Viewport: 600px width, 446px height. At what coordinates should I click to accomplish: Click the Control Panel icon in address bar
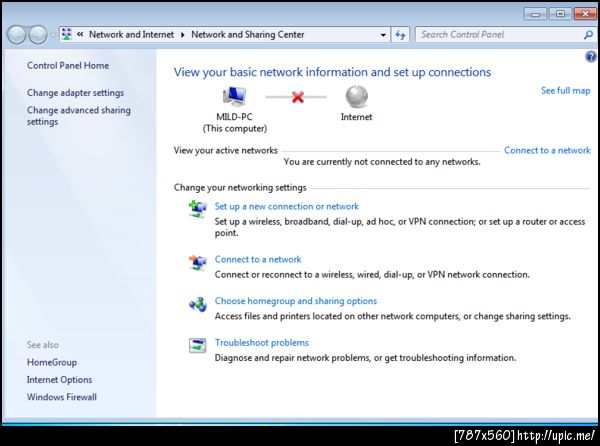(67, 34)
